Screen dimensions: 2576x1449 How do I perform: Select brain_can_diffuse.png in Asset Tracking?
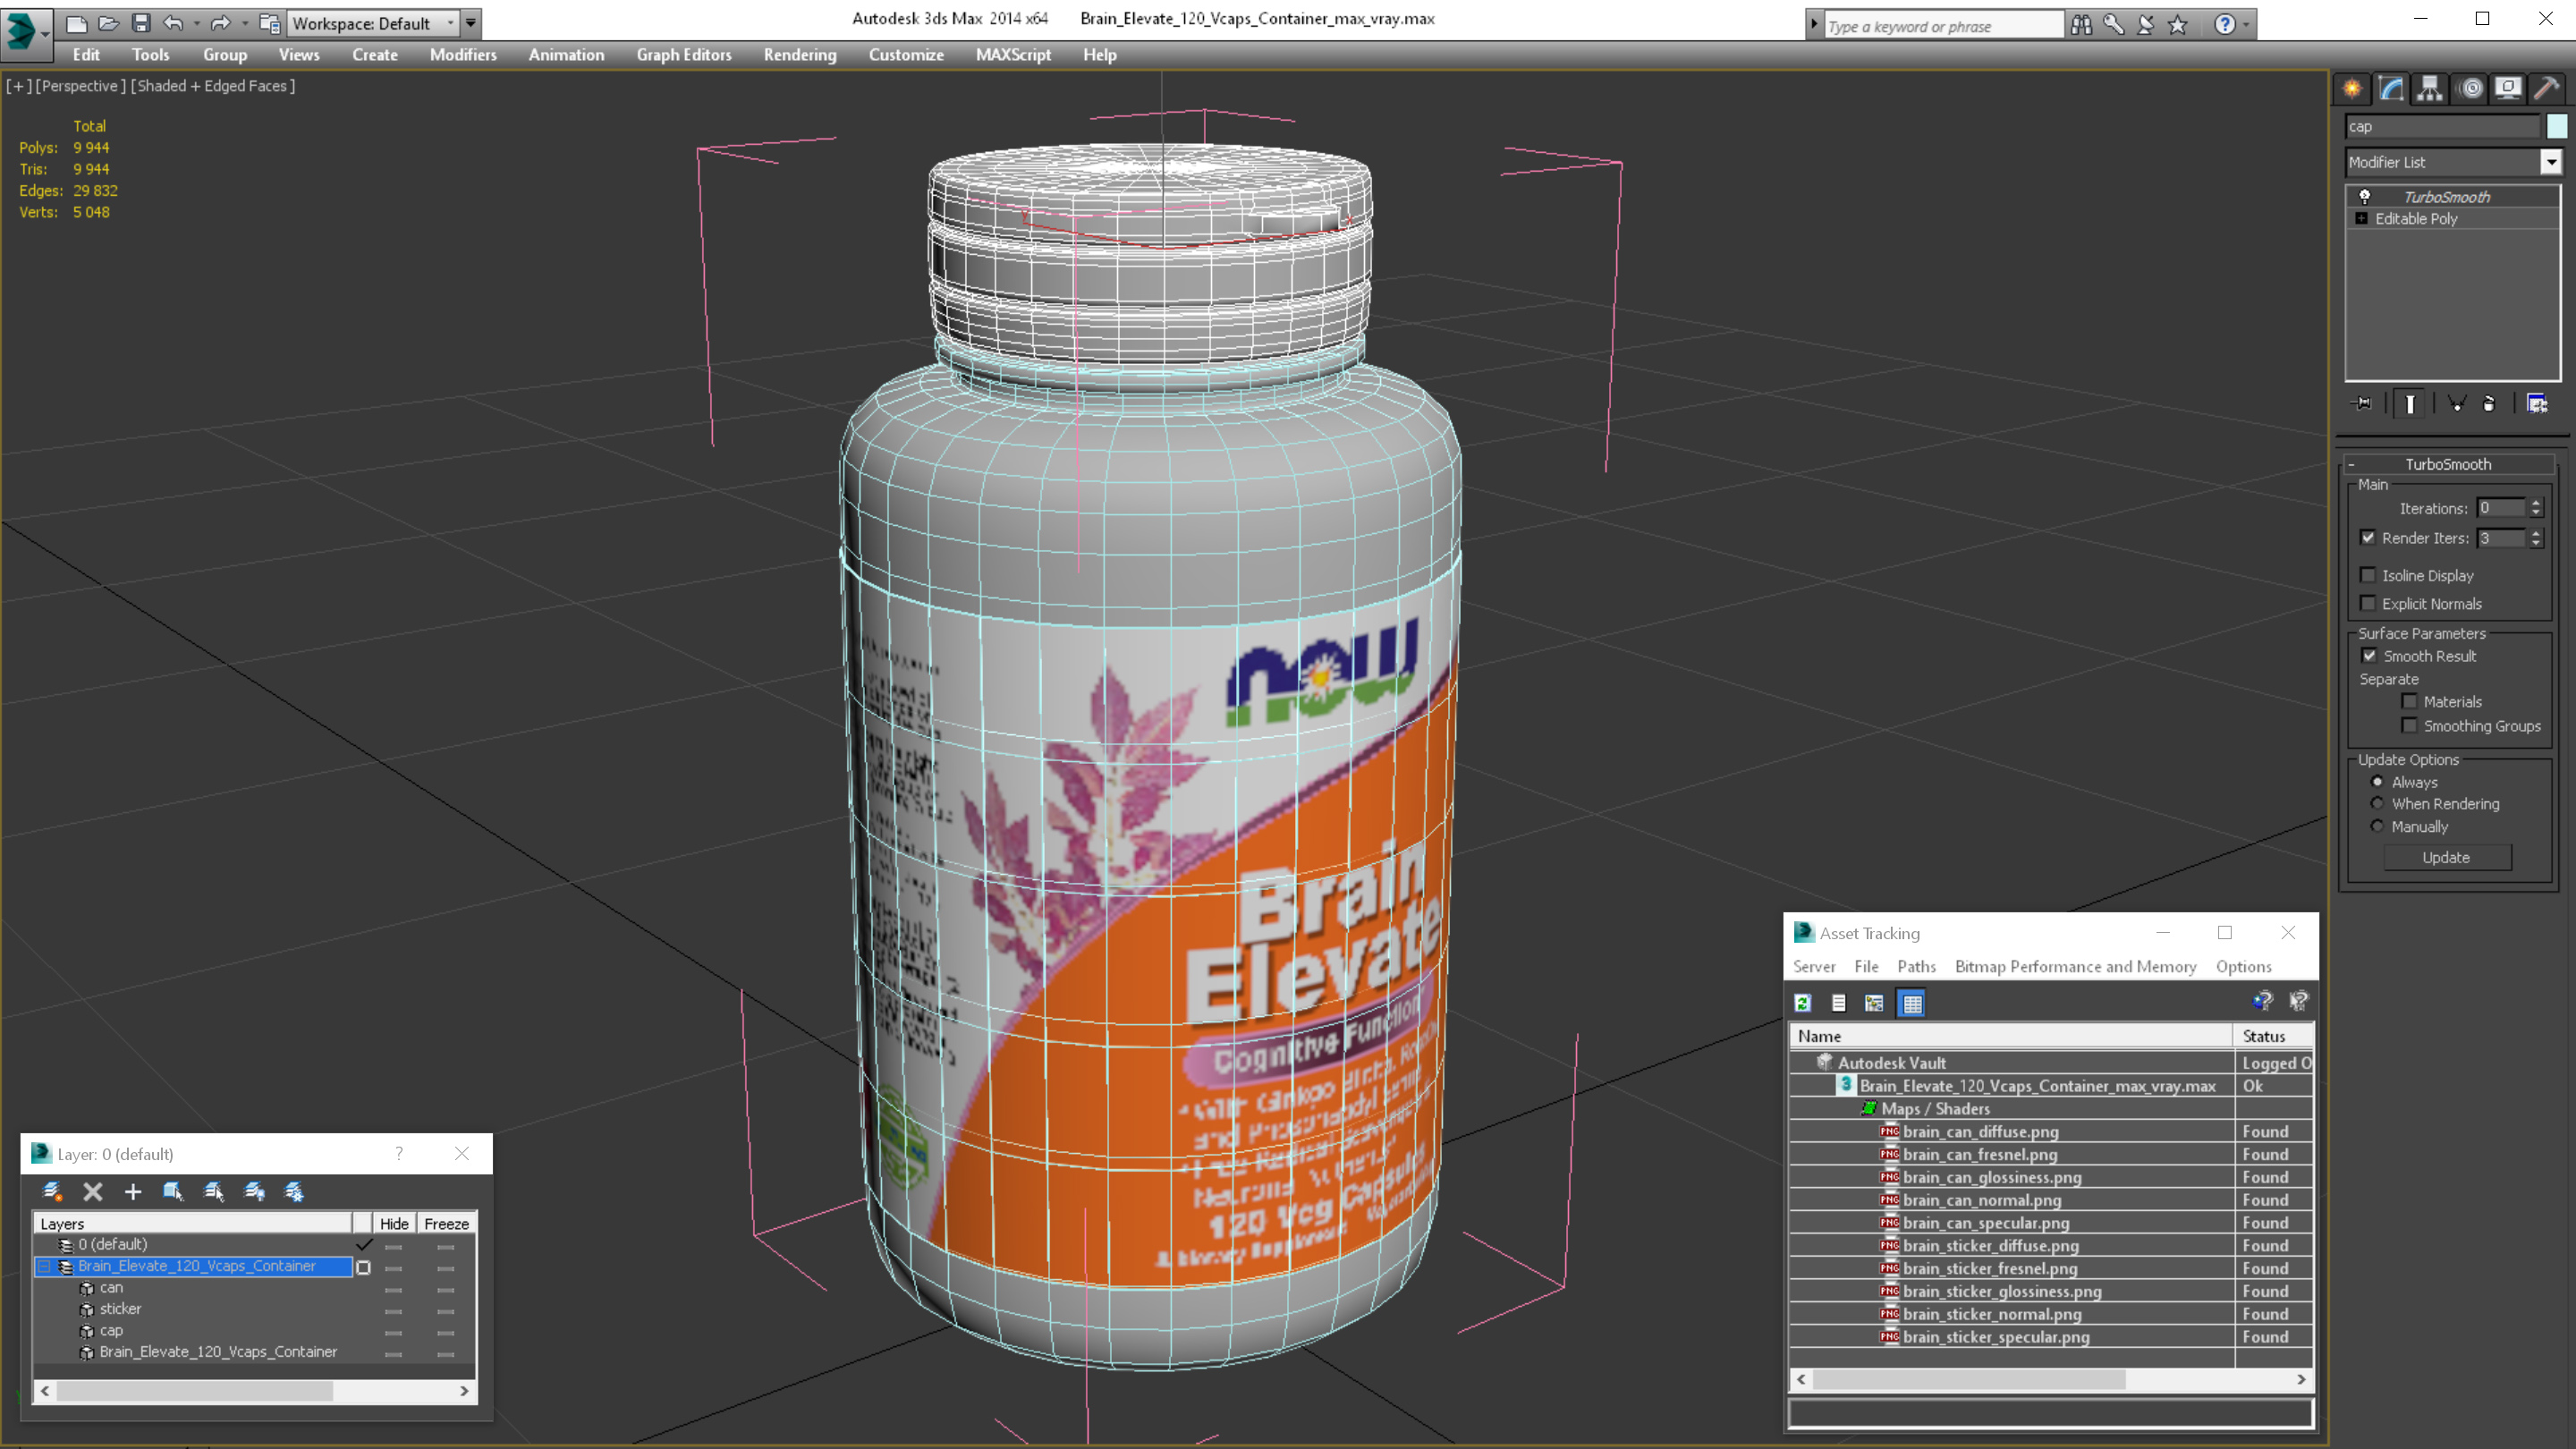pos(1980,1132)
